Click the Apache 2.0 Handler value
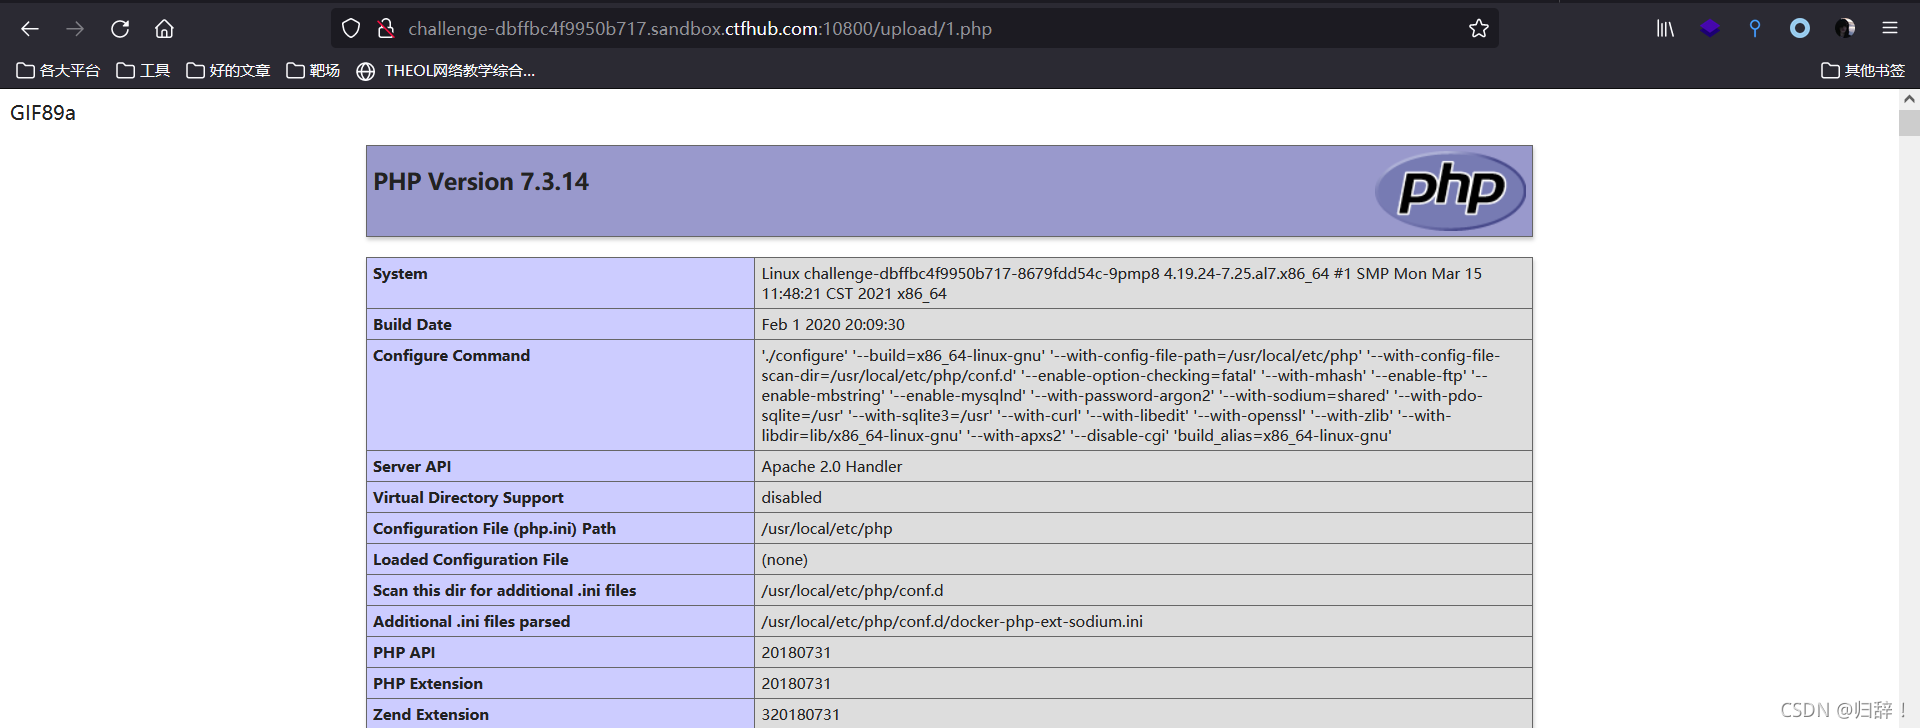 coord(832,467)
